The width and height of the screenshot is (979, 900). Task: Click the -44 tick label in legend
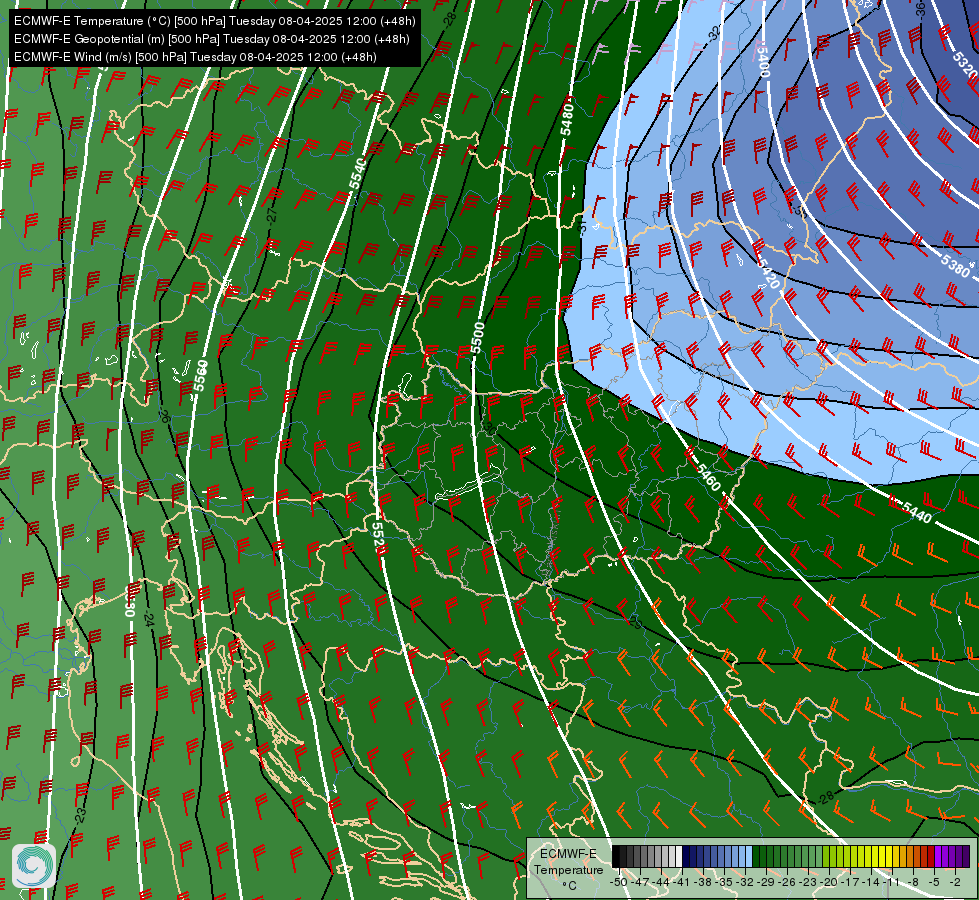[x=661, y=882]
